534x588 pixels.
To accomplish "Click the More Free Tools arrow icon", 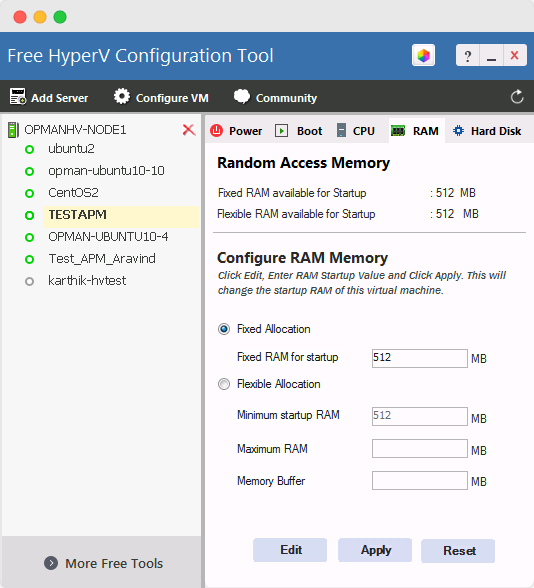I will click(x=51, y=563).
